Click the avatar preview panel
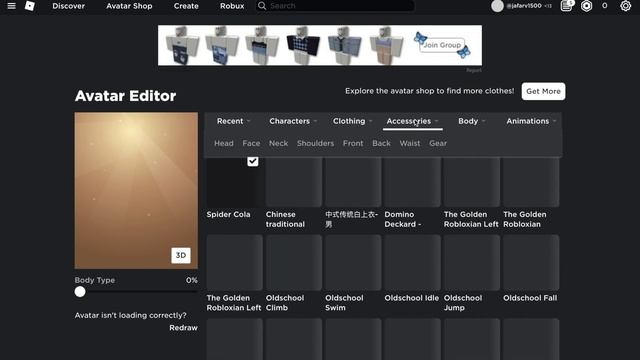The image size is (640, 360). pyautogui.click(x=136, y=191)
